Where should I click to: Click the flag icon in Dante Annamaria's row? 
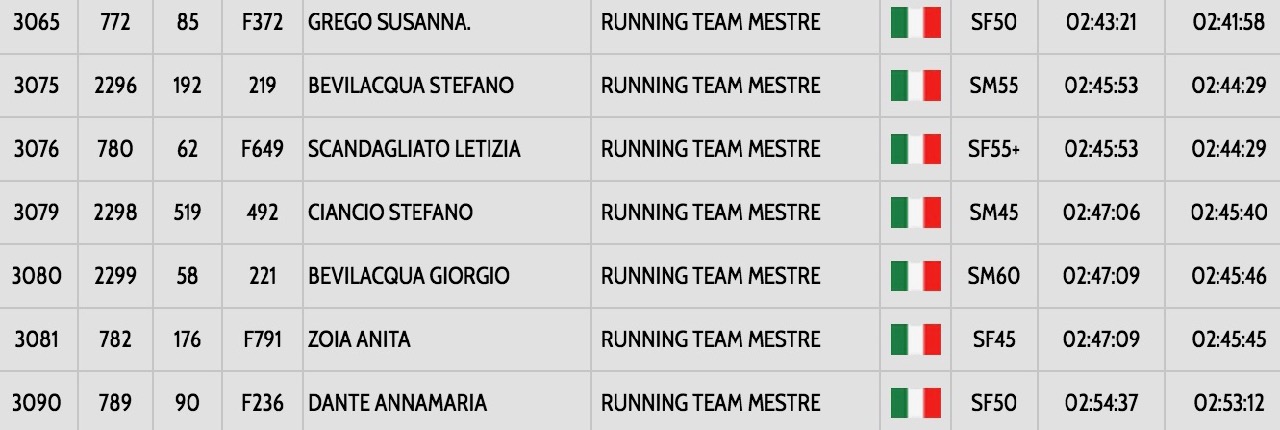916,403
